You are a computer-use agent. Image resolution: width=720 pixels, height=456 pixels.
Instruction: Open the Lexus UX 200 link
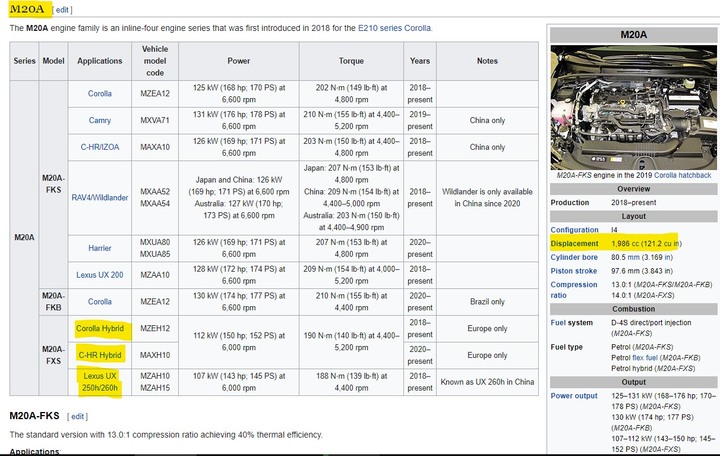[x=100, y=275]
